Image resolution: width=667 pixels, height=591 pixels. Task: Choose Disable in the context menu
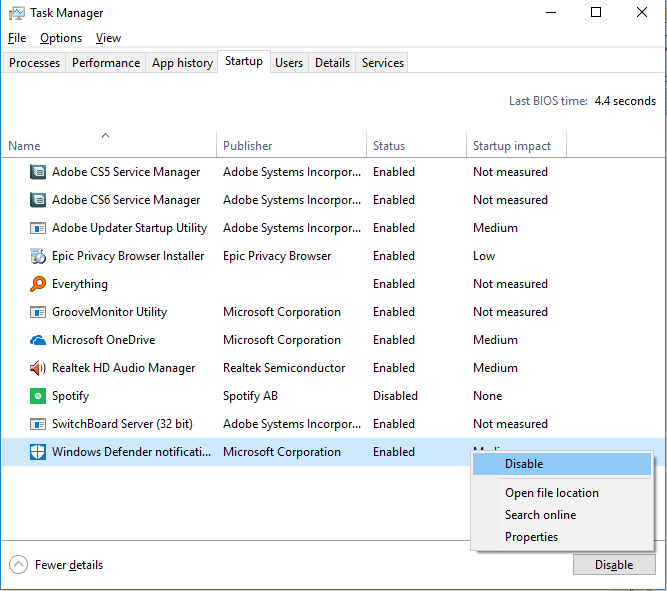pyautogui.click(x=562, y=464)
